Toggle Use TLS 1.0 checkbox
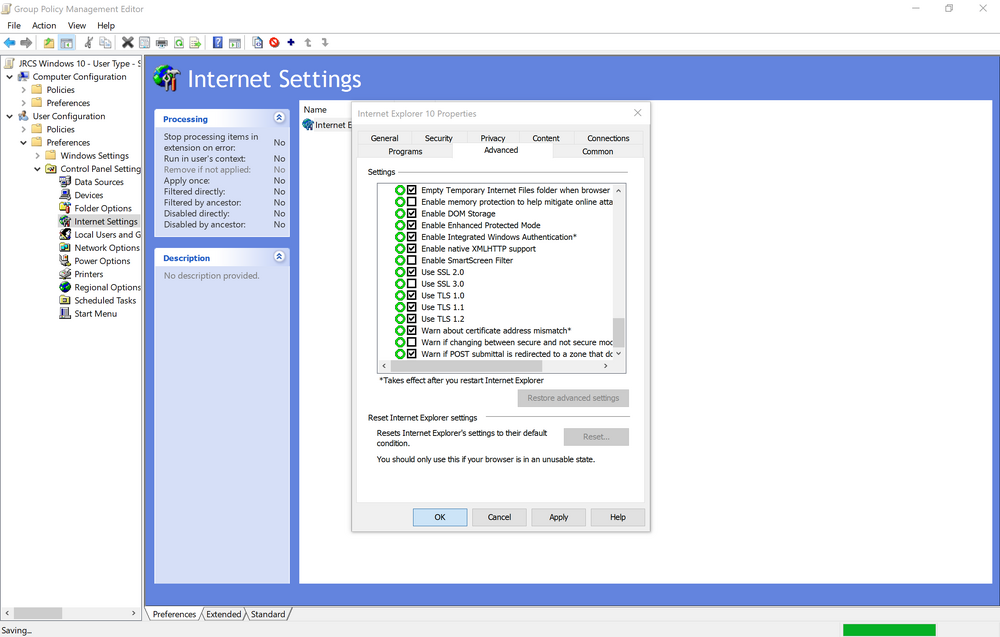 (412, 295)
